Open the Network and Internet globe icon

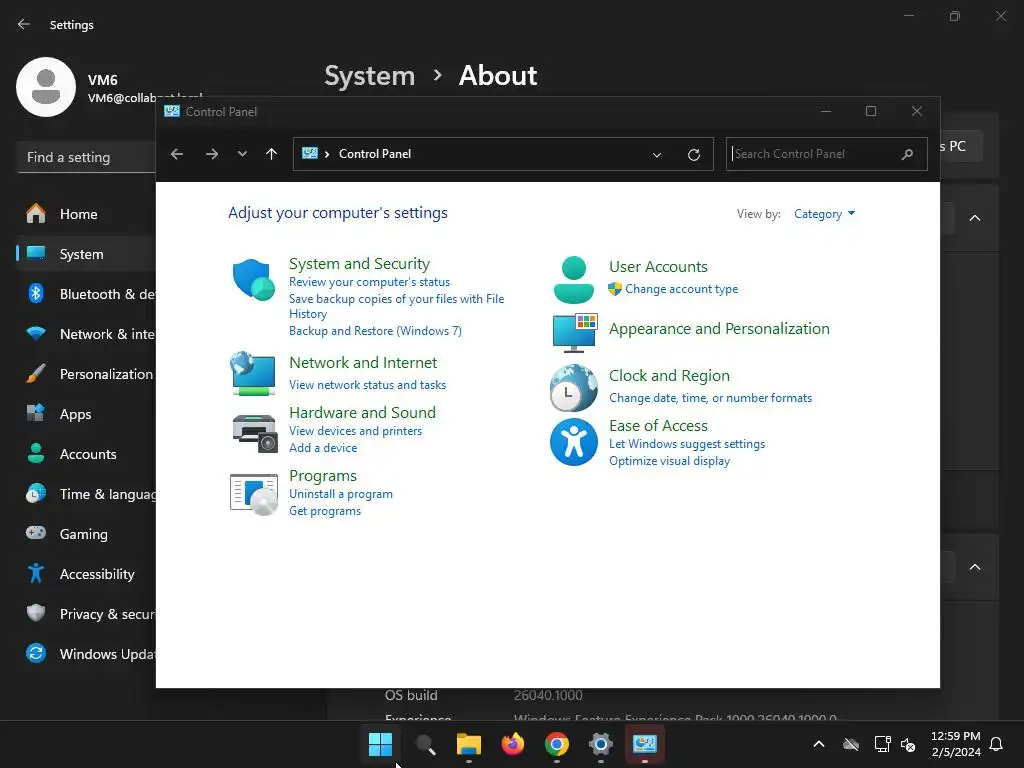pyautogui.click(x=253, y=373)
